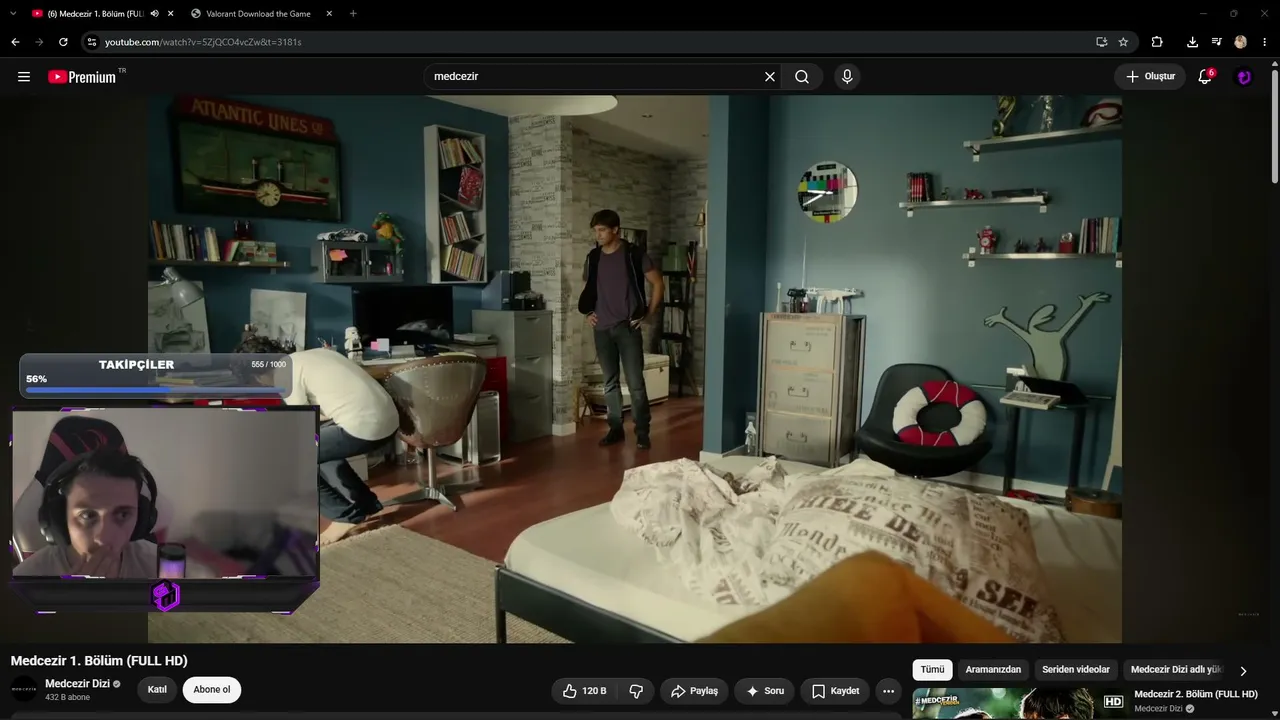Screen dimensions: 1280x720
Task: Subscribe with the Abone ol button
Action: tap(212, 690)
